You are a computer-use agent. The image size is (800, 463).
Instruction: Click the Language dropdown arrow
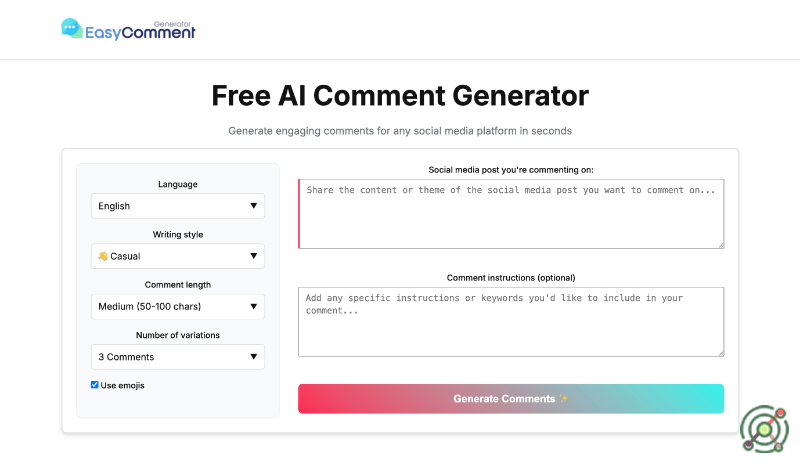click(x=254, y=206)
